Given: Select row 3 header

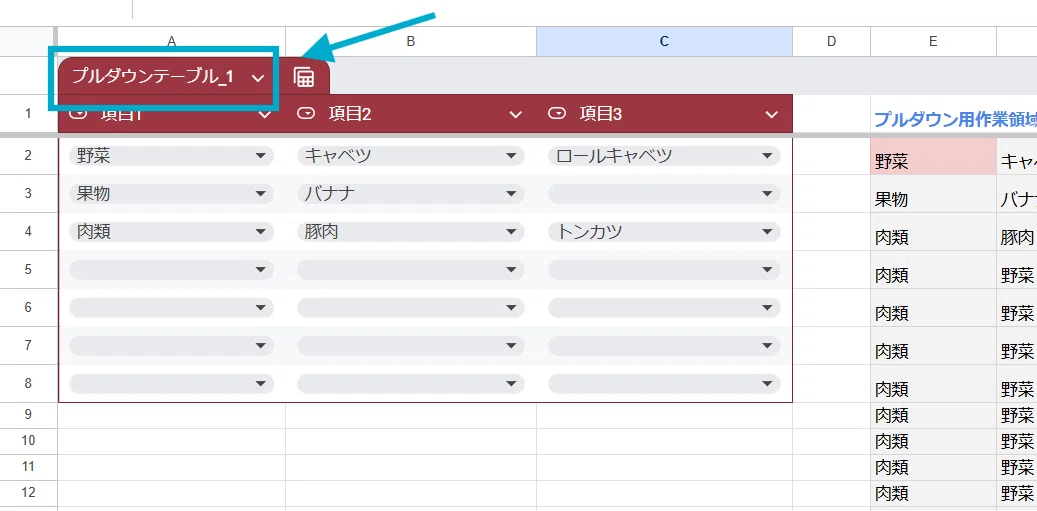Looking at the screenshot, I should point(28,194).
